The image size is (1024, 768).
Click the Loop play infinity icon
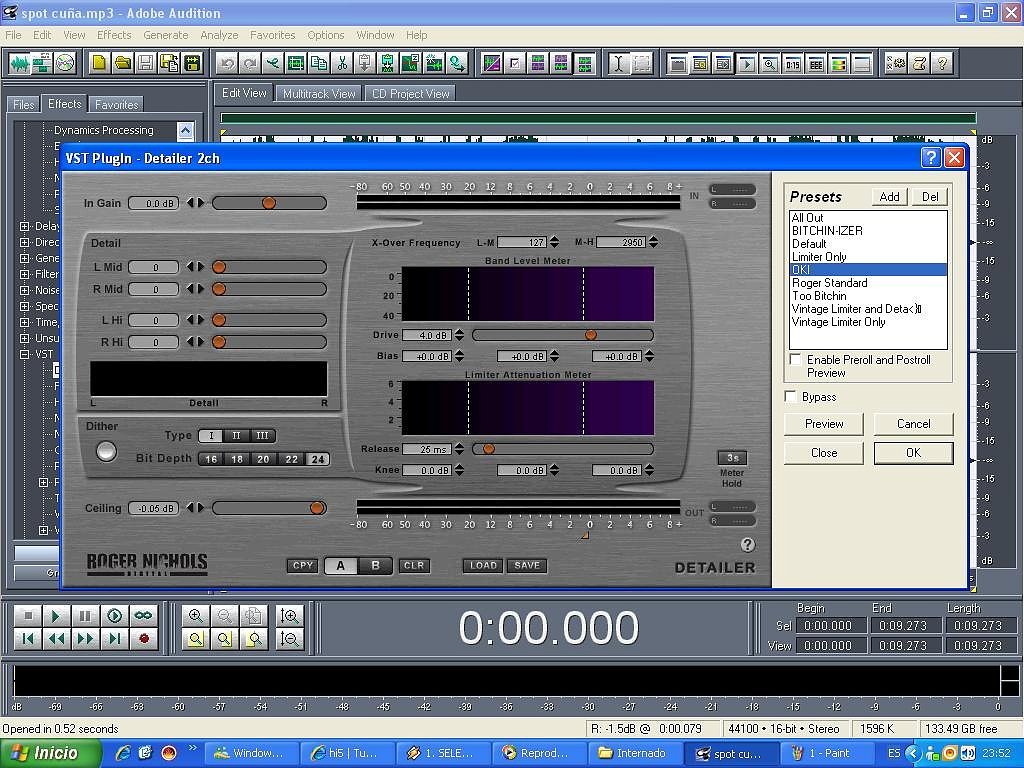(x=144, y=616)
